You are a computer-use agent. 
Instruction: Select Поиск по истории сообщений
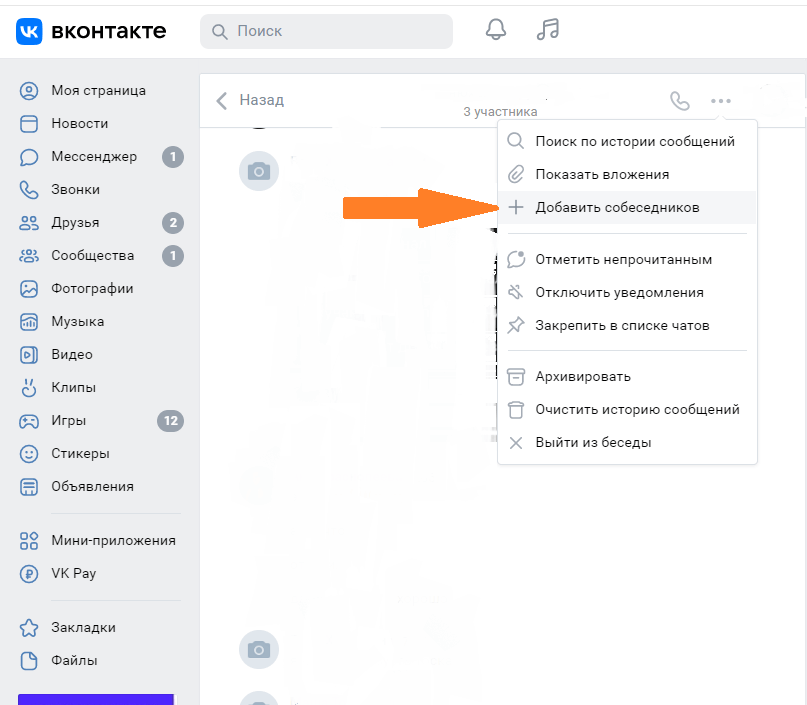tap(635, 141)
